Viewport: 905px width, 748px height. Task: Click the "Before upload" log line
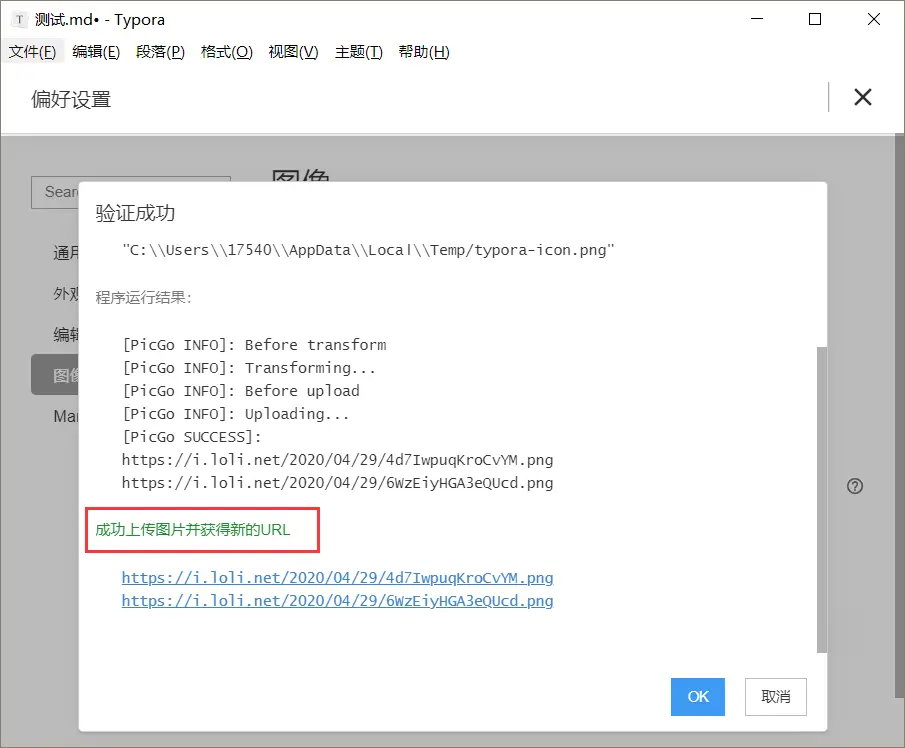pos(241,391)
